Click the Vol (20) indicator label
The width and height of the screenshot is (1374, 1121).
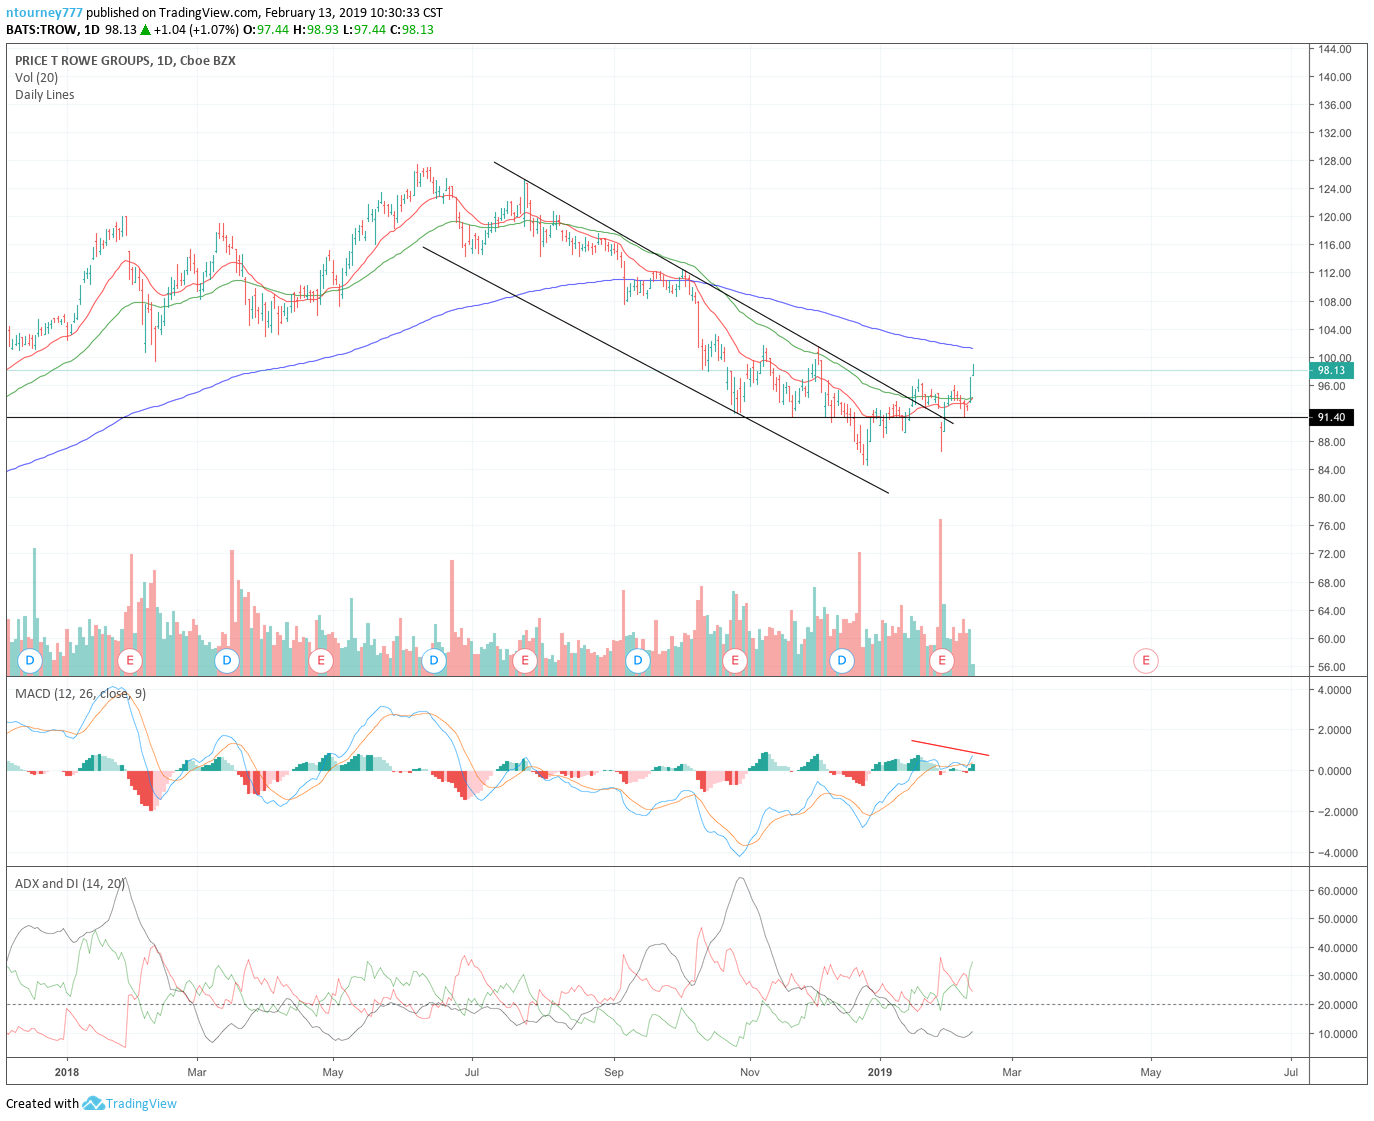click(37, 77)
